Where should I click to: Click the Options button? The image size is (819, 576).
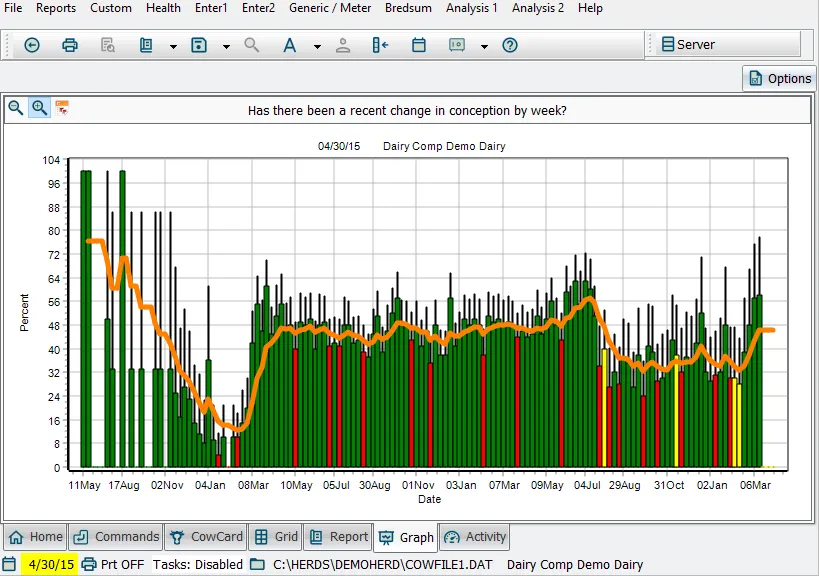[x=779, y=78]
